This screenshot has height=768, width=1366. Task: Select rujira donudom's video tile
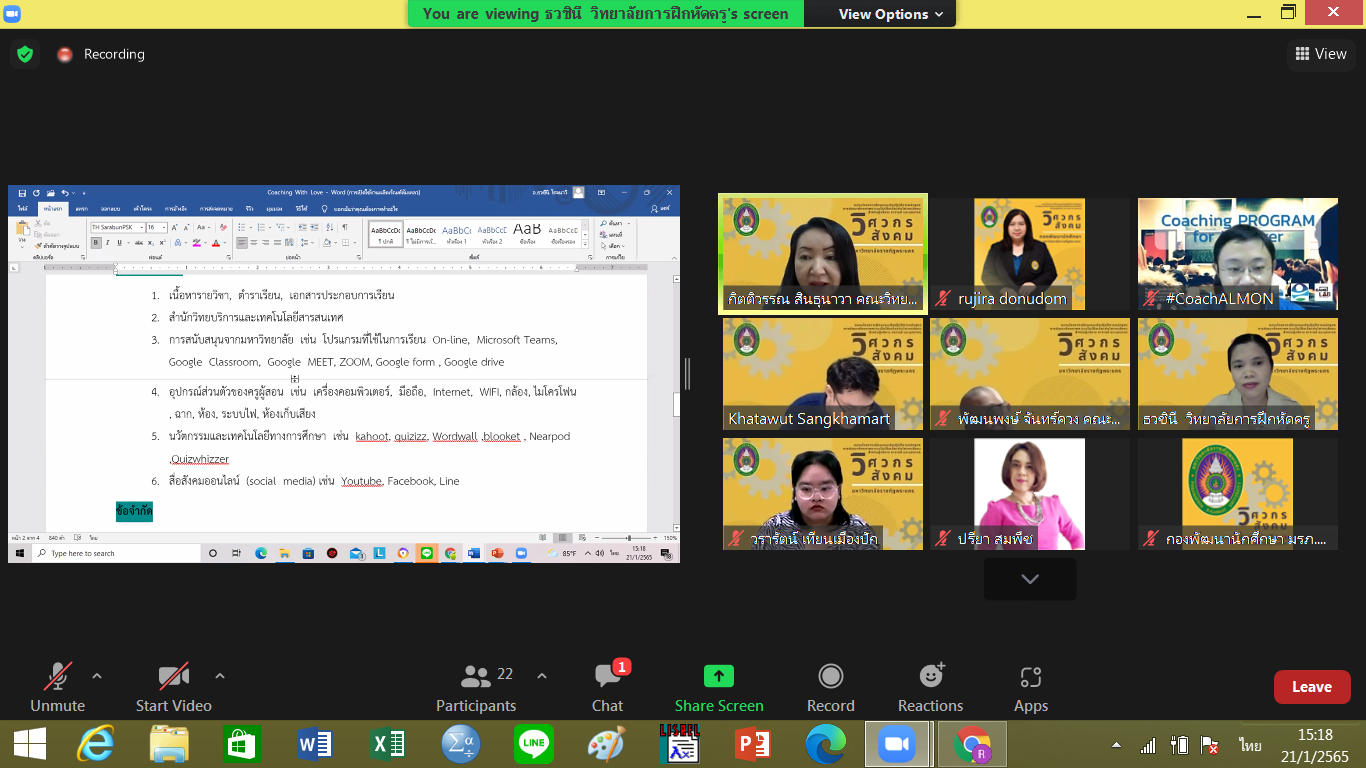(1030, 254)
